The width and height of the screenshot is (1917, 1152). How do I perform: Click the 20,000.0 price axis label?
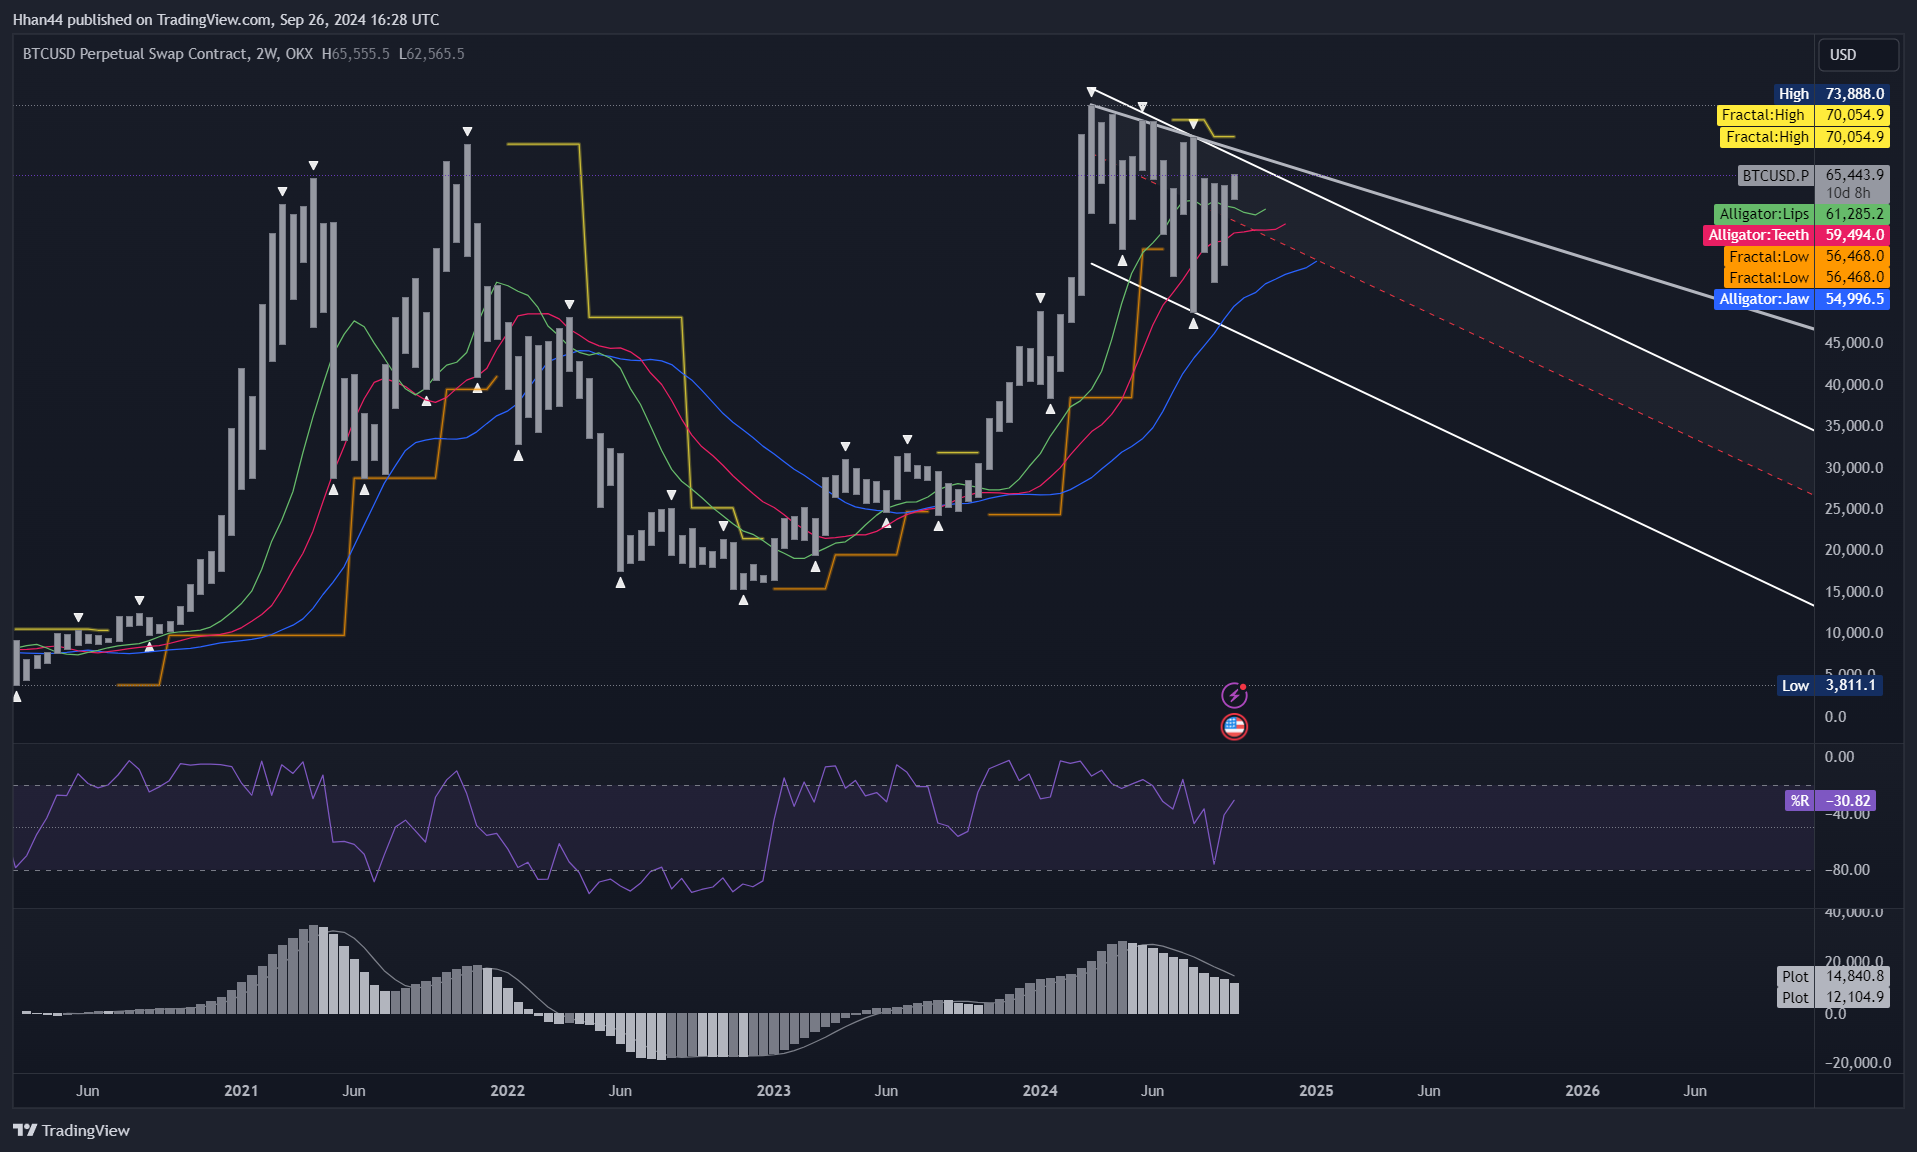pyautogui.click(x=1854, y=550)
